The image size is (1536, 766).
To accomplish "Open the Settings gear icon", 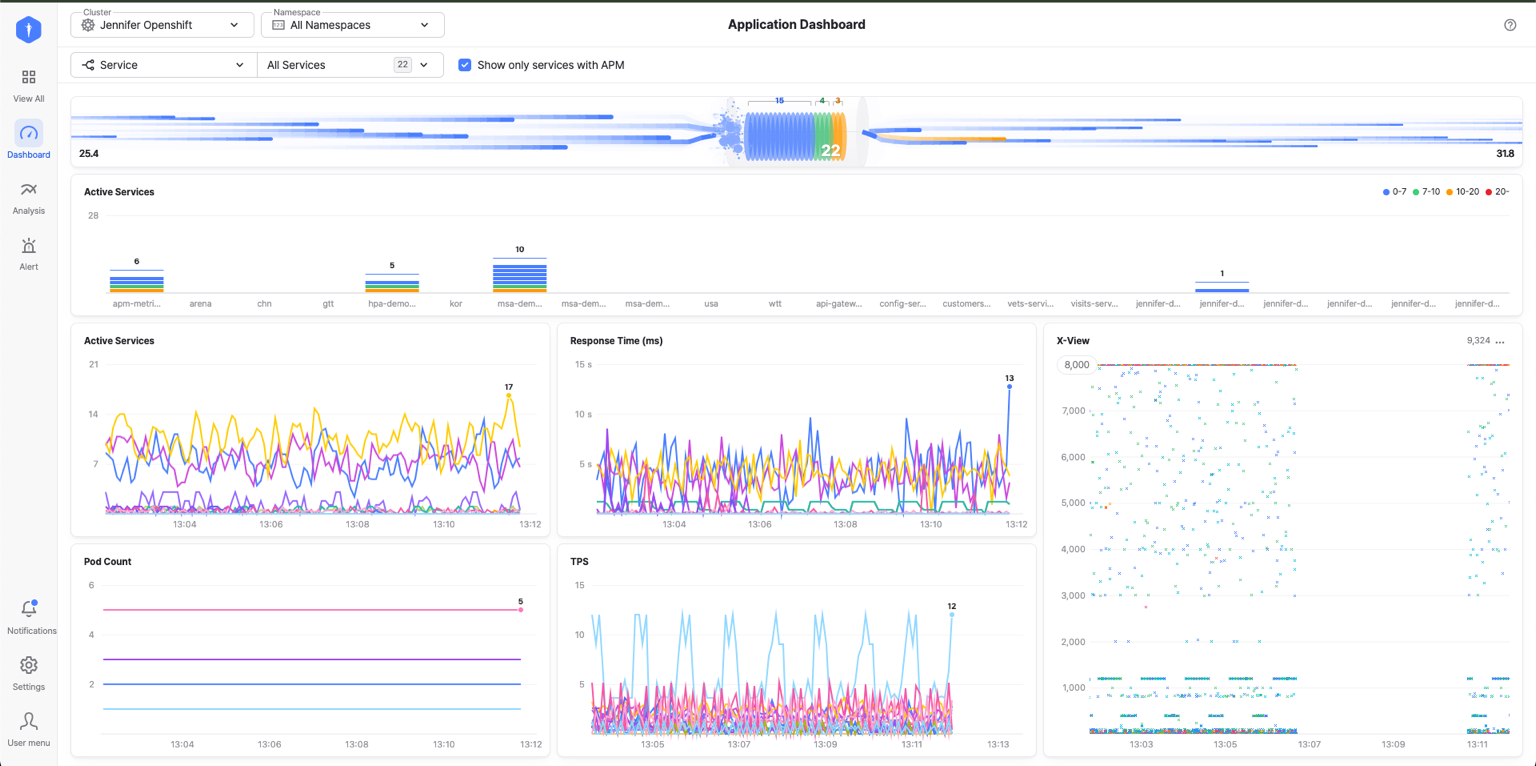I will [29, 665].
